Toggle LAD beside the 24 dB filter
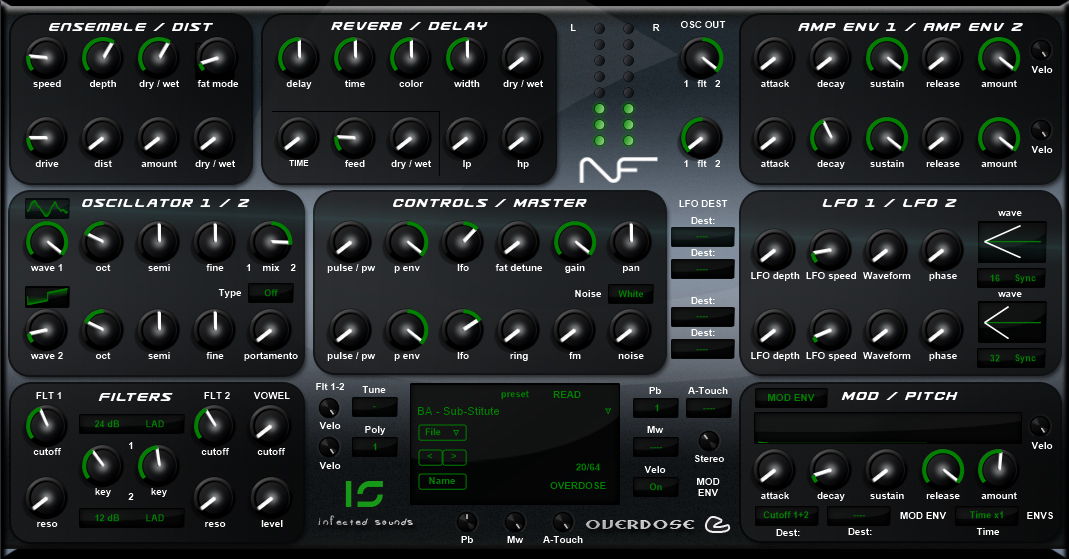The image size is (1069, 559). 155,424
